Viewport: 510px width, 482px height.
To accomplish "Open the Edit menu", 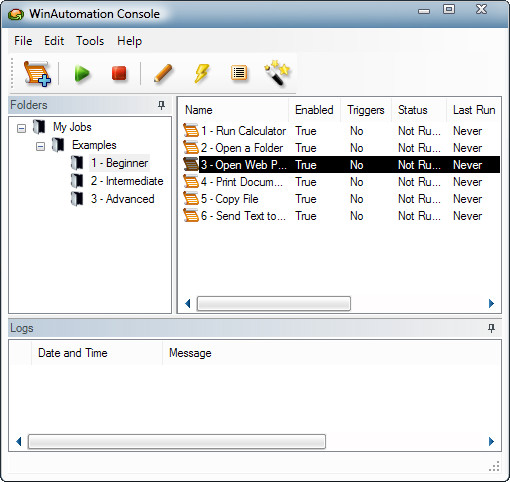I will pos(54,41).
